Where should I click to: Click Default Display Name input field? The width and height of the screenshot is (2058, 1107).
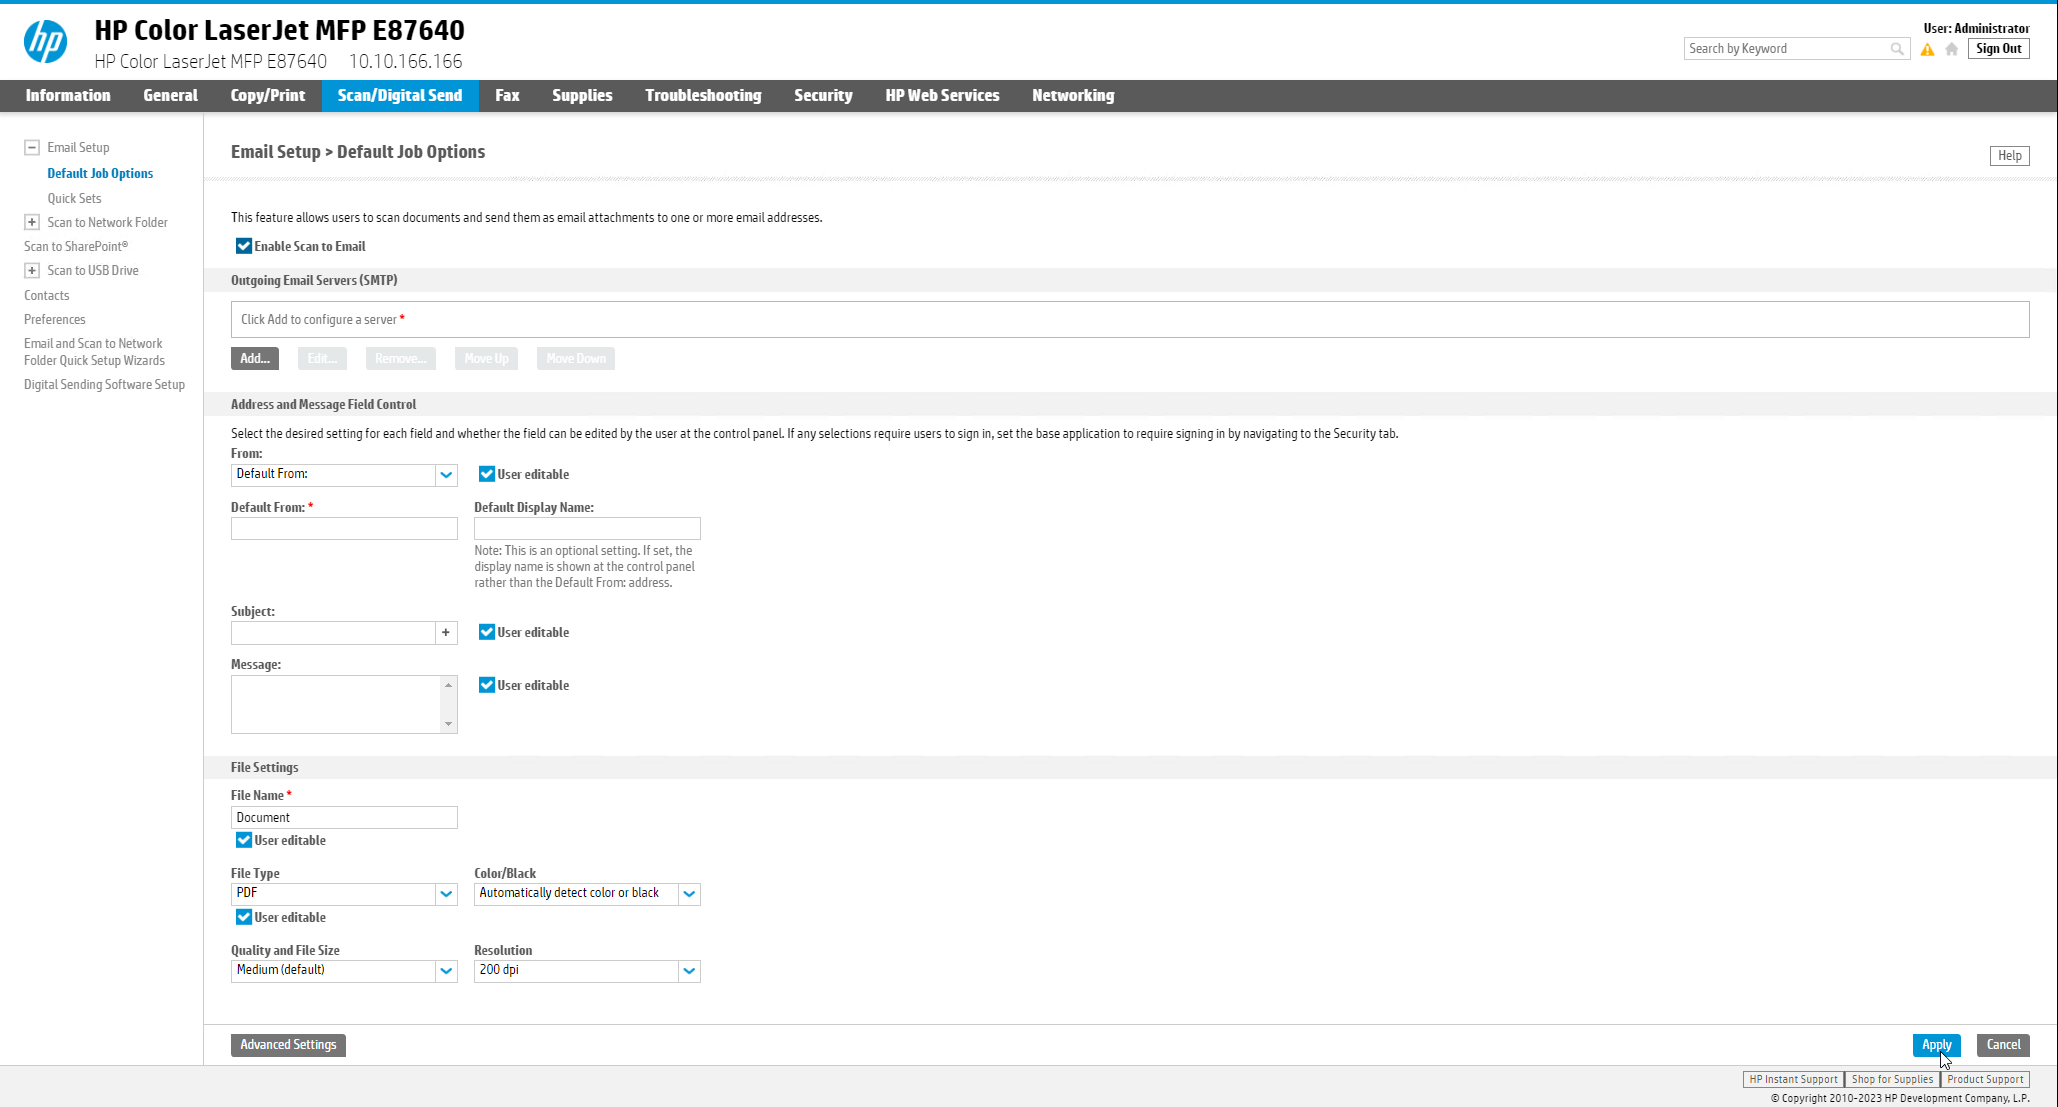pos(587,528)
